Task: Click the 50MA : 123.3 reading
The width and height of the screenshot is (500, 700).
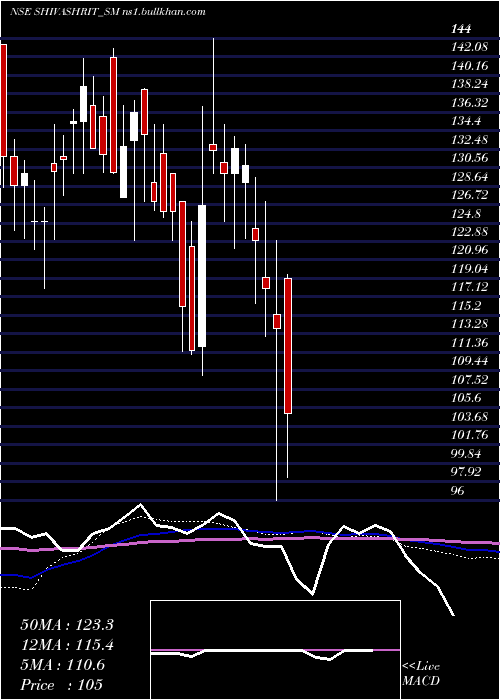Action: tap(67, 625)
